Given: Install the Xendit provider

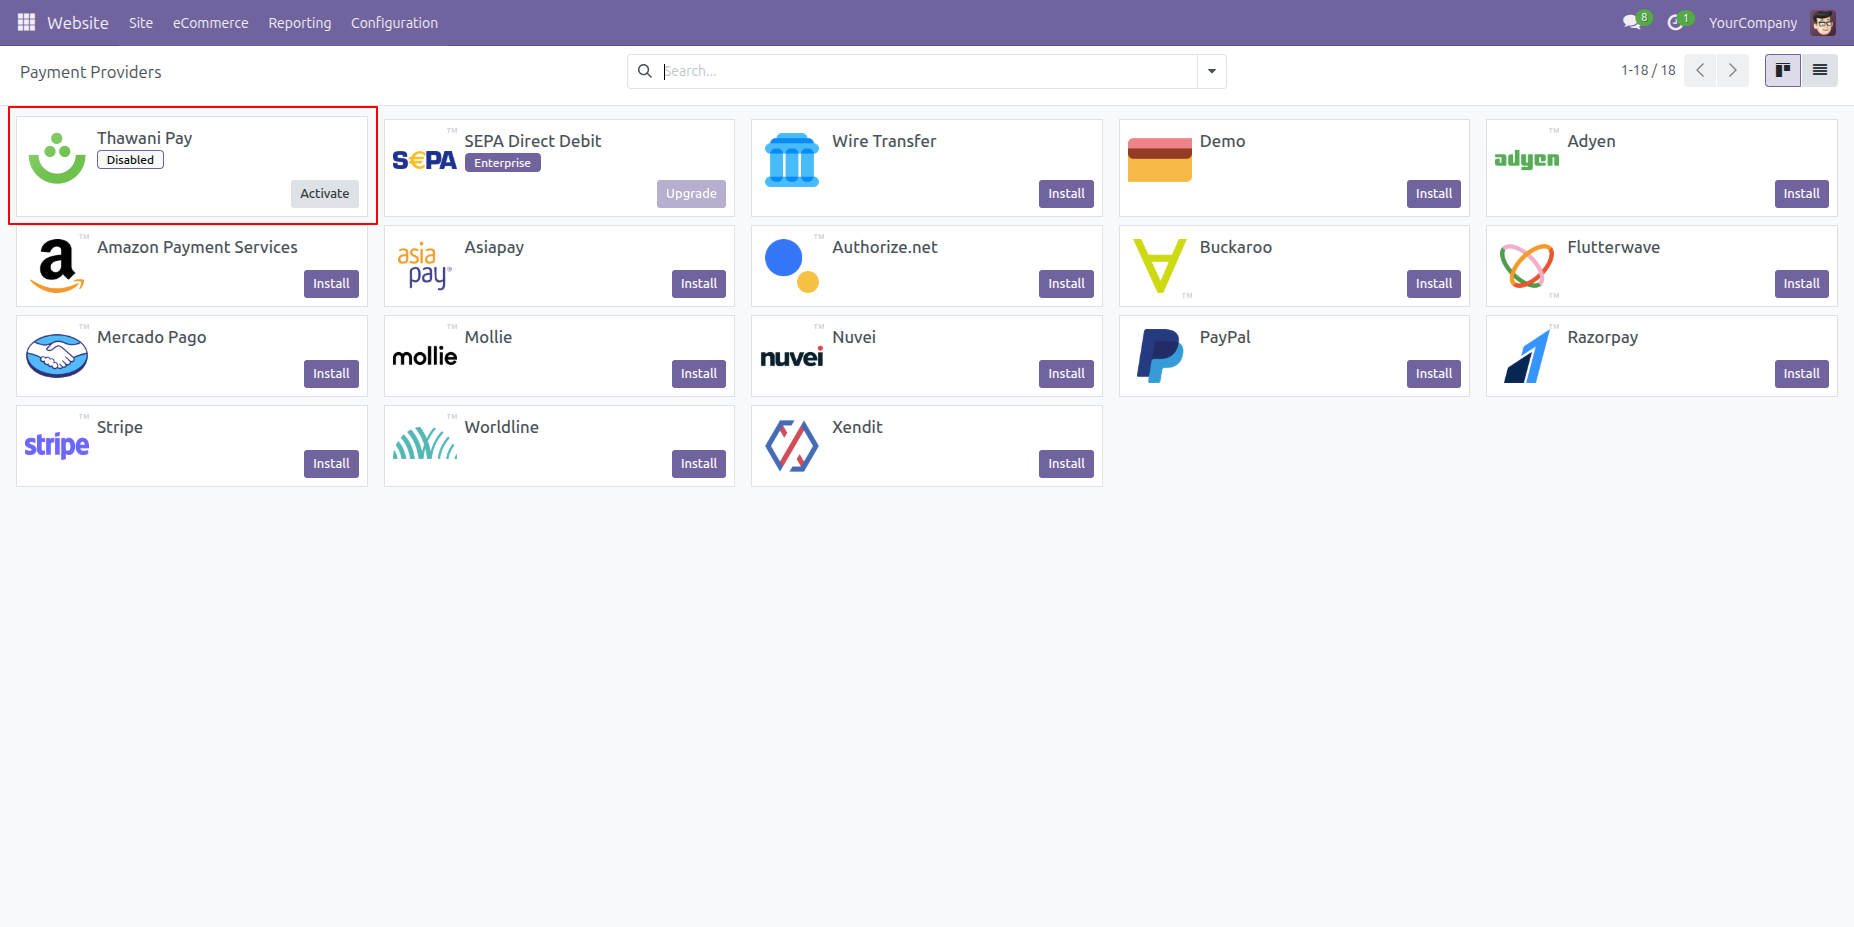Looking at the screenshot, I should 1066,464.
